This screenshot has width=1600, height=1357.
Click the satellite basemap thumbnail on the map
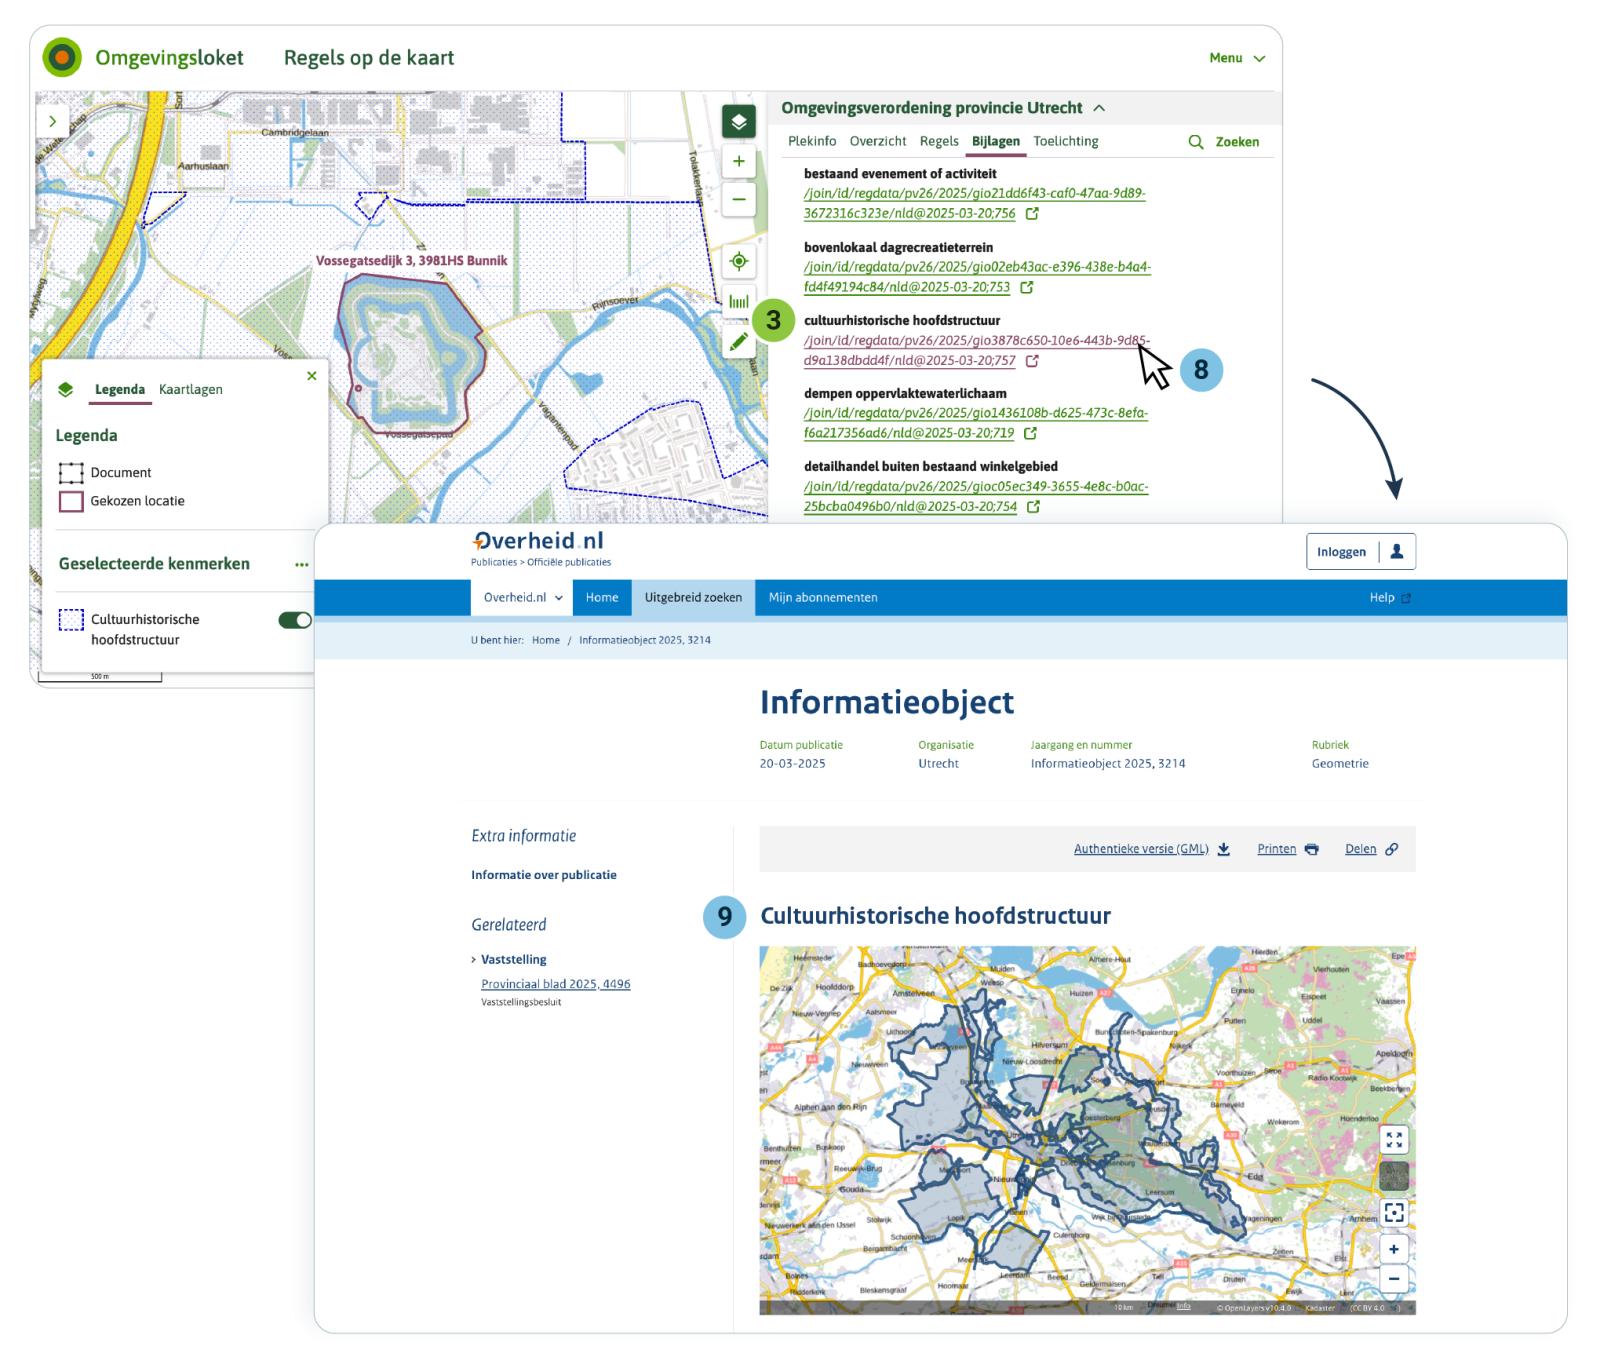click(x=1394, y=1176)
